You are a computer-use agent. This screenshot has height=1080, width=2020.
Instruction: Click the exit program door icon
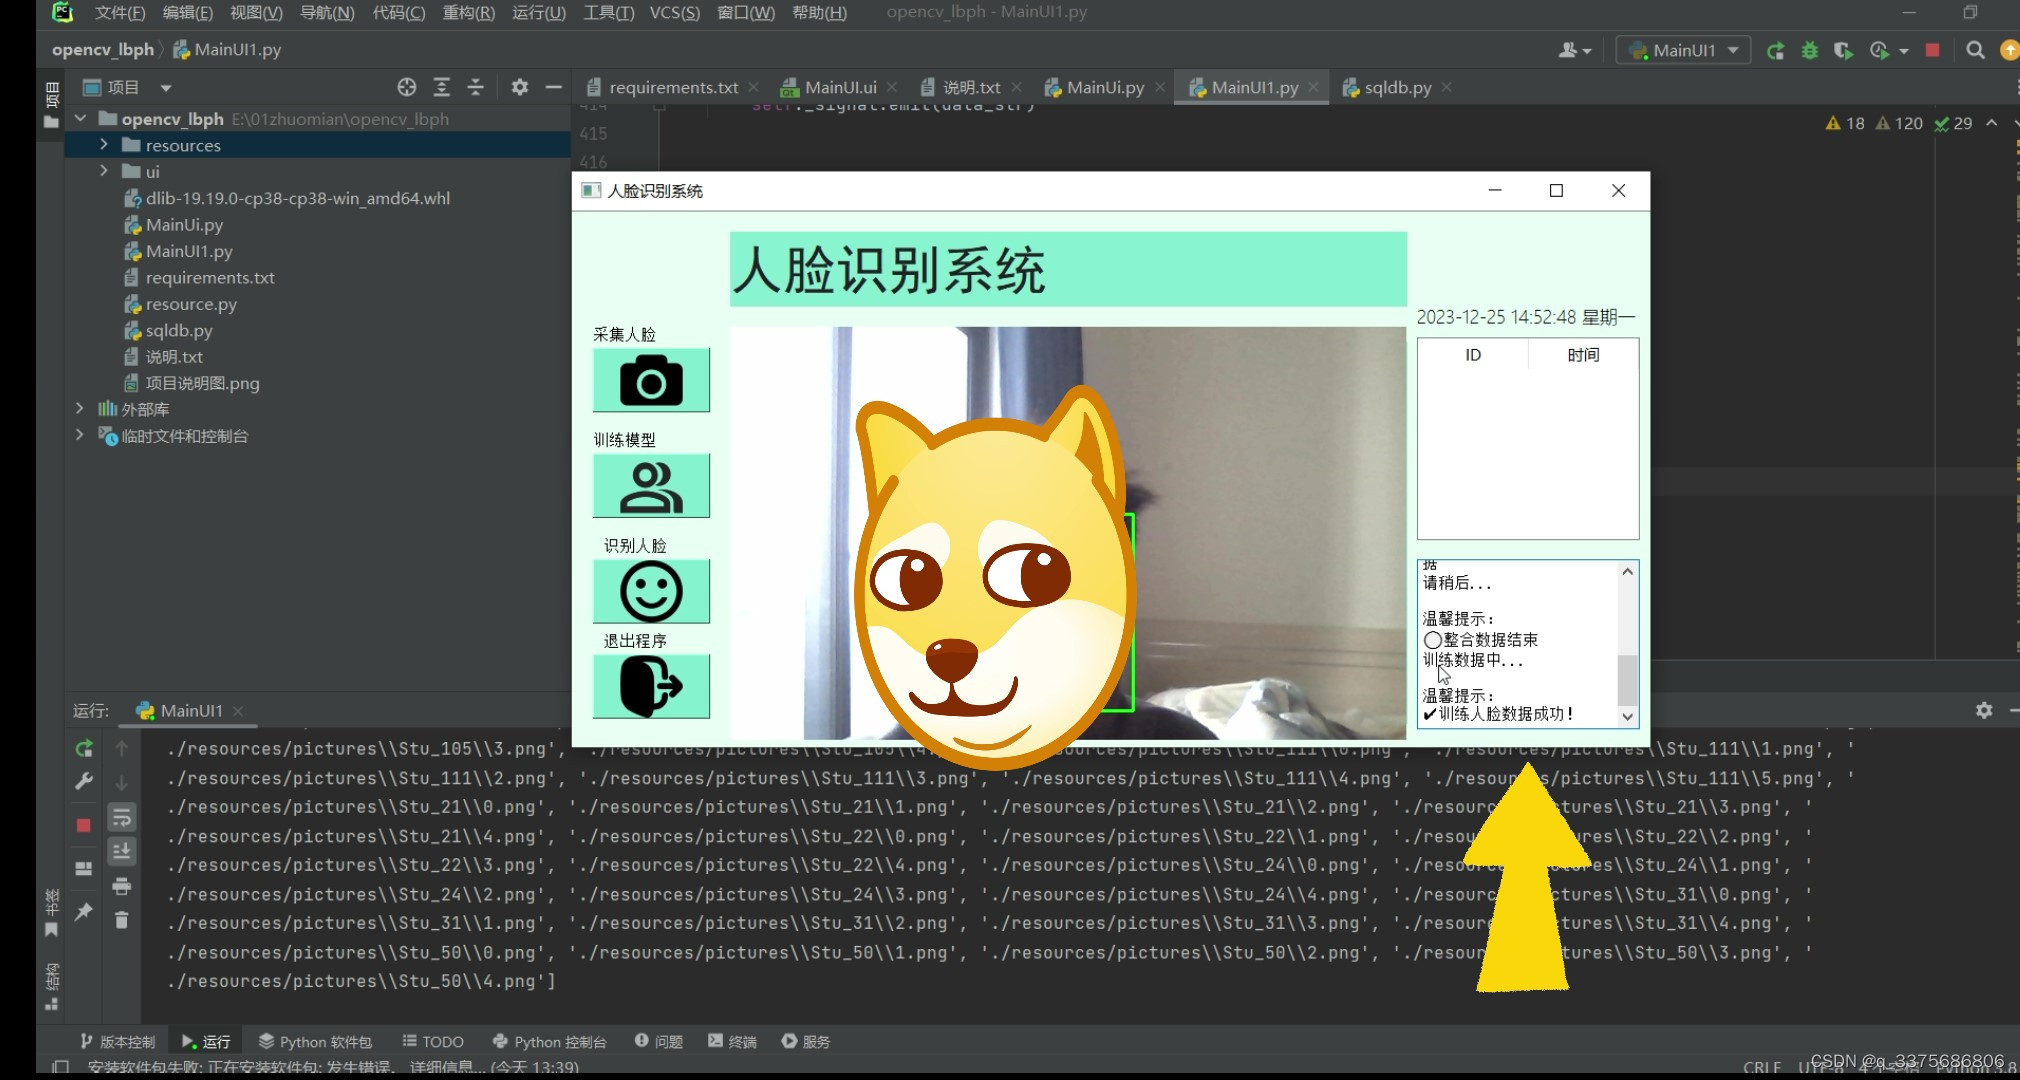click(651, 686)
